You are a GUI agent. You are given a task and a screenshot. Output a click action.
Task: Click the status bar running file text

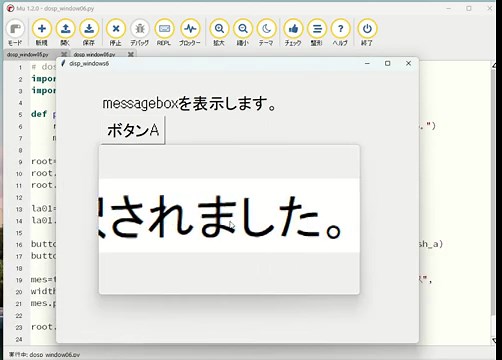click(44, 355)
